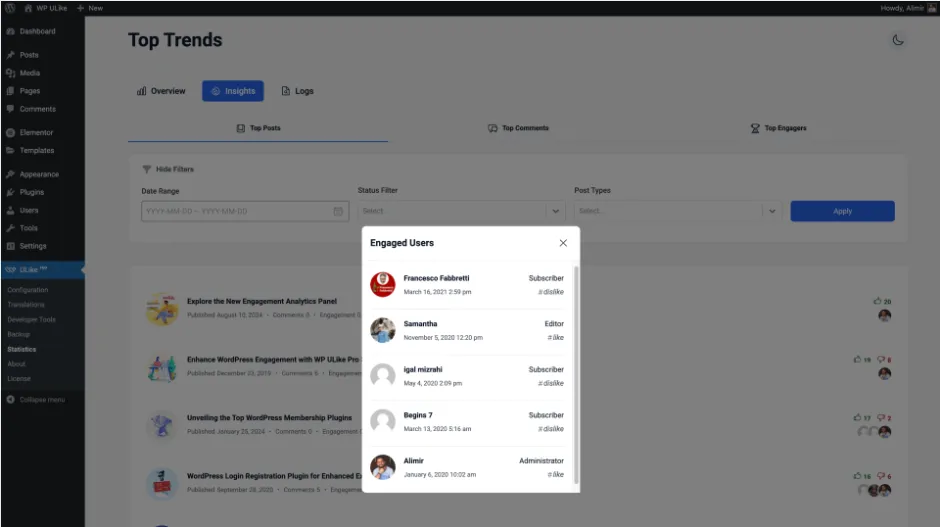Toggle dark mode with the moon icon
This screenshot has width=940, height=527.
pos(897,40)
